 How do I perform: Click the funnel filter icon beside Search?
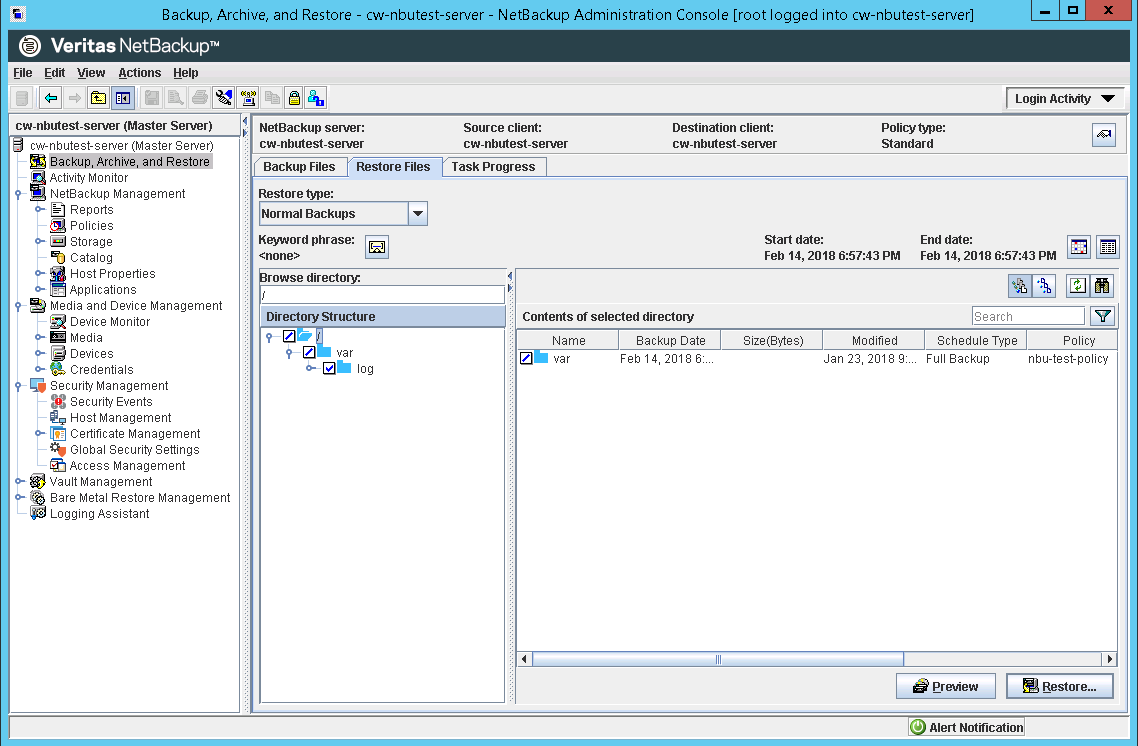(x=1102, y=316)
